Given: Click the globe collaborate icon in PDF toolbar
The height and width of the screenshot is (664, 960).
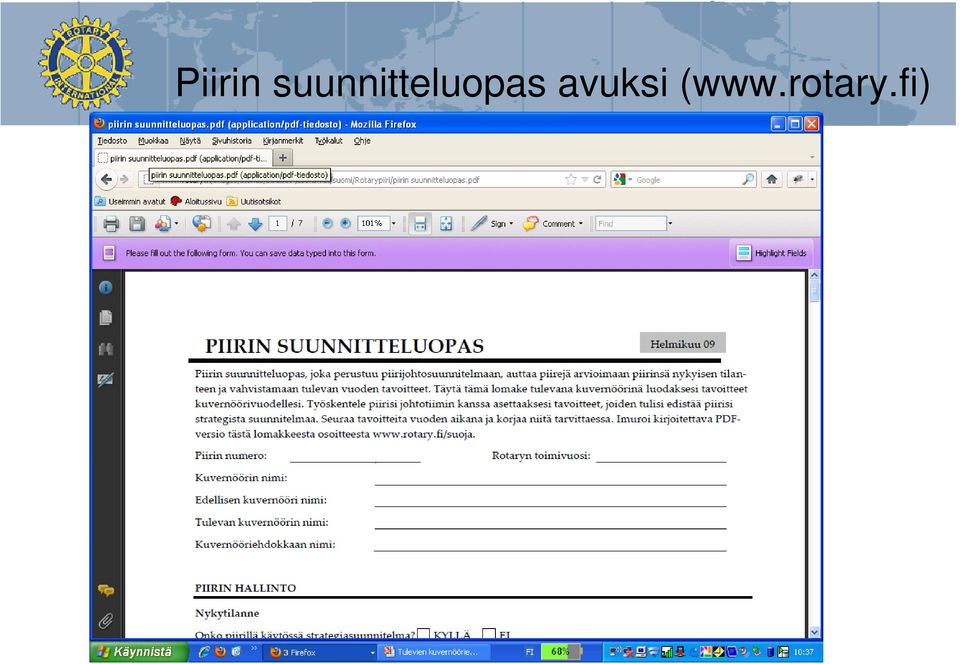Looking at the screenshot, I should 201,224.
